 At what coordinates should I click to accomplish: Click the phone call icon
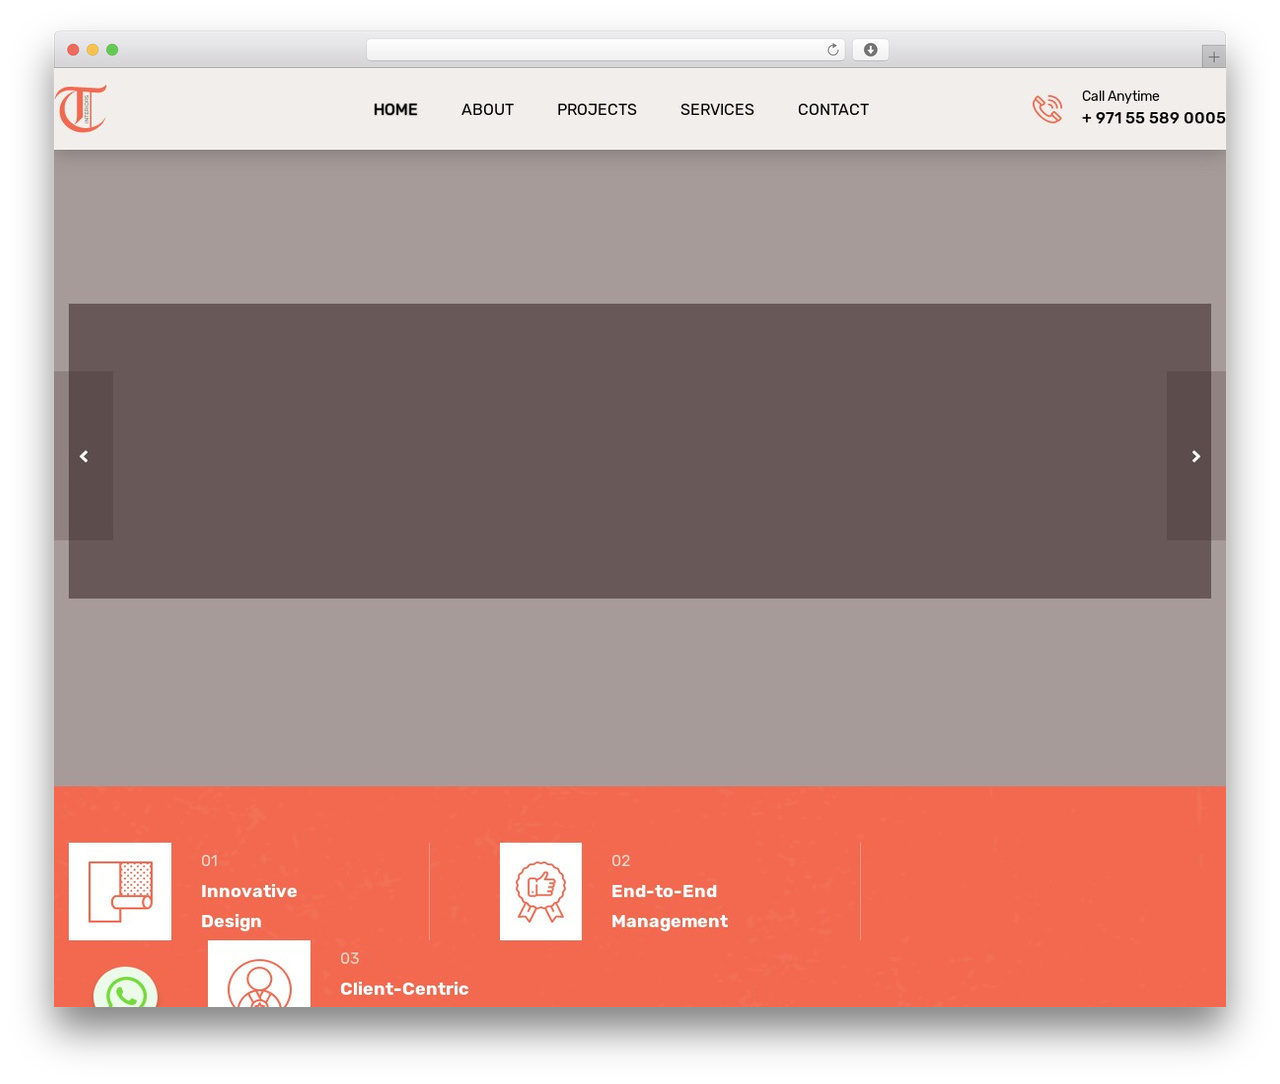1047,109
